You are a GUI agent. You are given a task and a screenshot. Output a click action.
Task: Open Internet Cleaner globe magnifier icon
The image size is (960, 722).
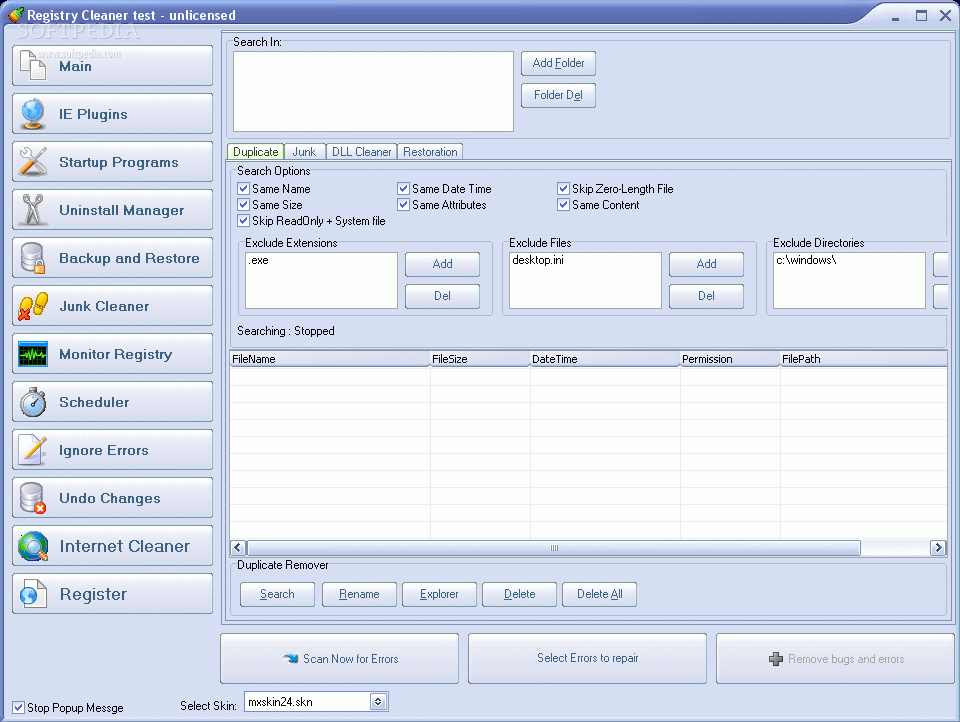pos(32,546)
